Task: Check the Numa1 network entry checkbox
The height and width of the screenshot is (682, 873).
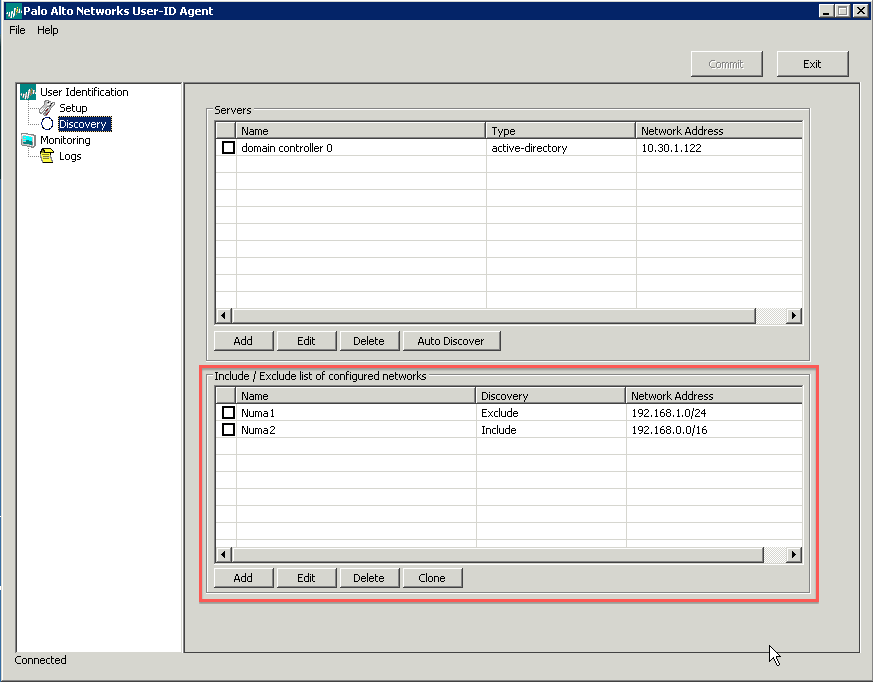Action: click(x=226, y=412)
